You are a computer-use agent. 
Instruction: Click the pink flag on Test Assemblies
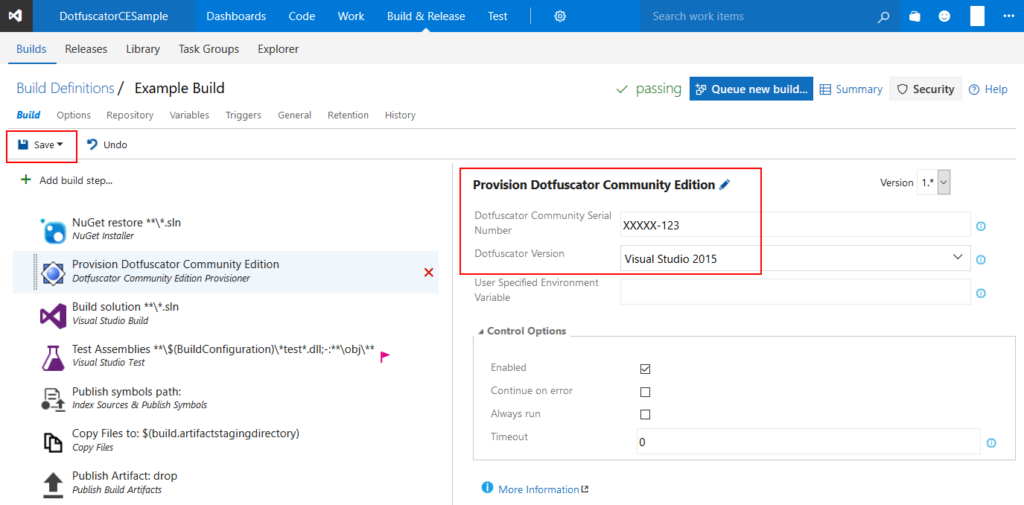coord(385,355)
